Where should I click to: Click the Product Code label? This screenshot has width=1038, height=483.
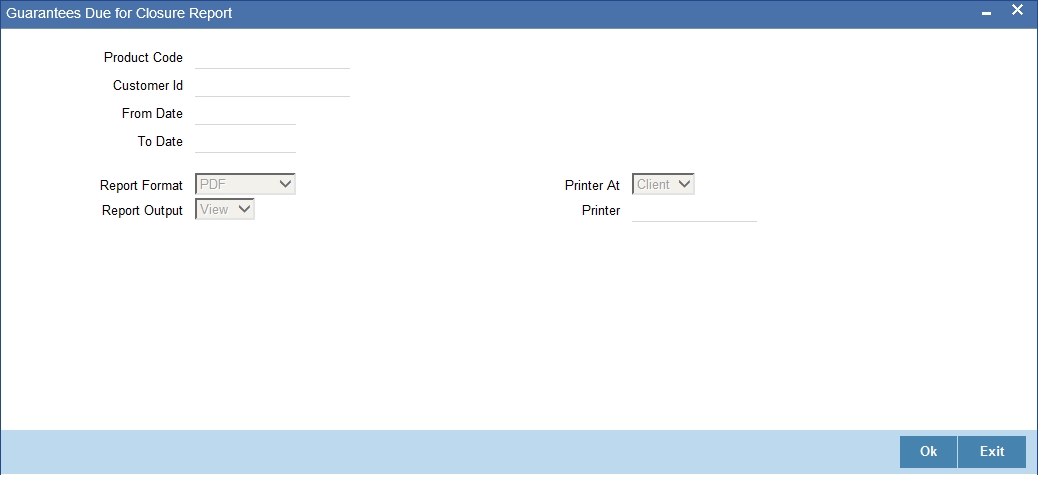click(x=143, y=58)
